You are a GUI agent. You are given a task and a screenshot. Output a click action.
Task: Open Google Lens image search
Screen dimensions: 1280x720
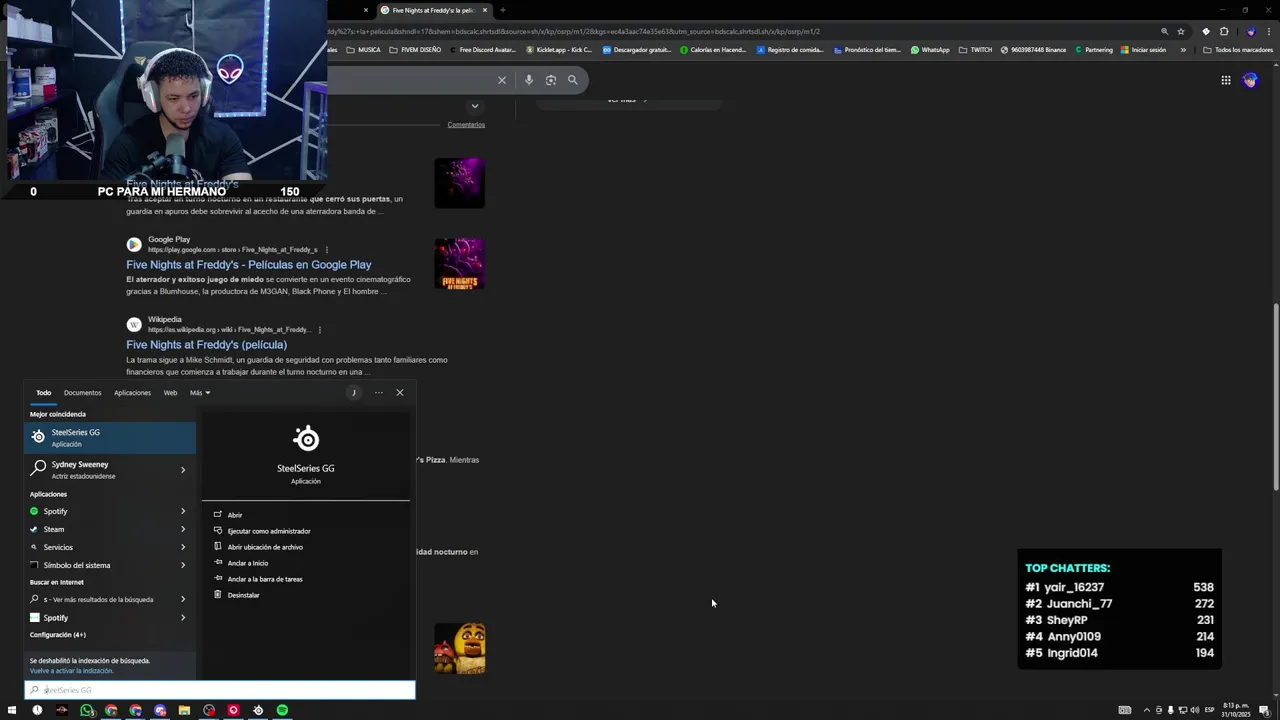(551, 80)
